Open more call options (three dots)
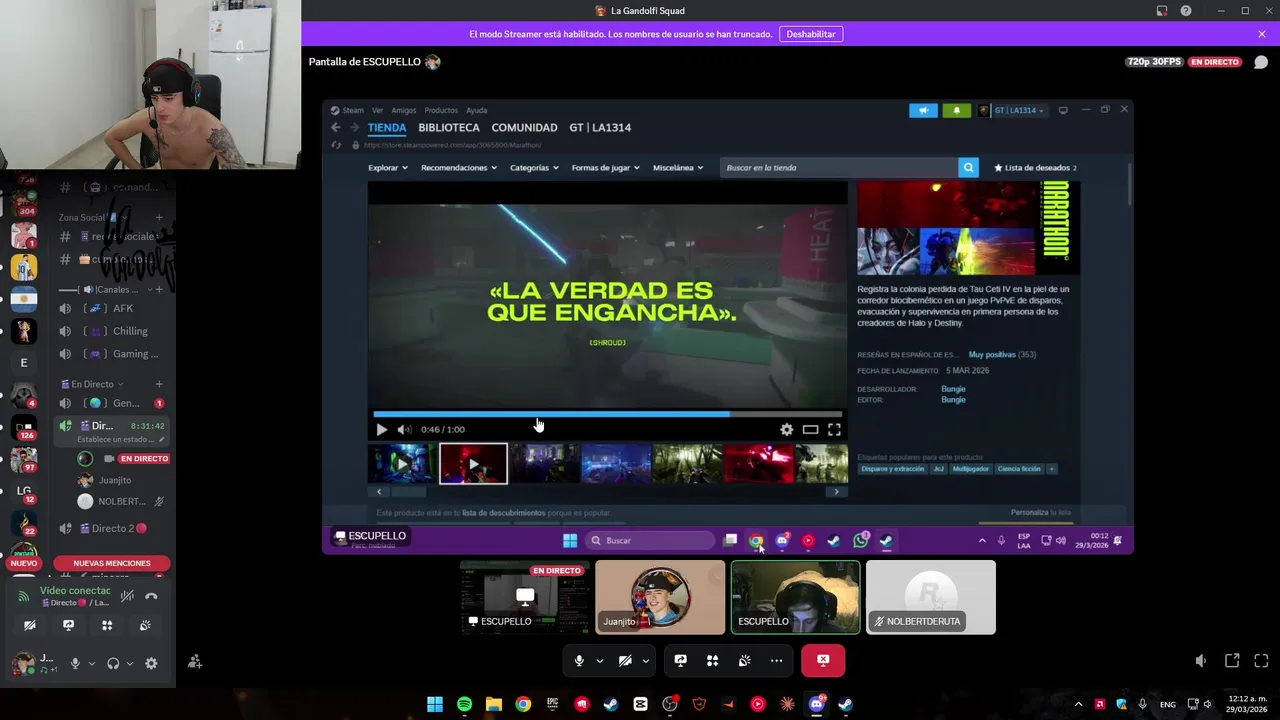Image resolution: width=1280 pixels, height=720 pixels. point(776,661)
